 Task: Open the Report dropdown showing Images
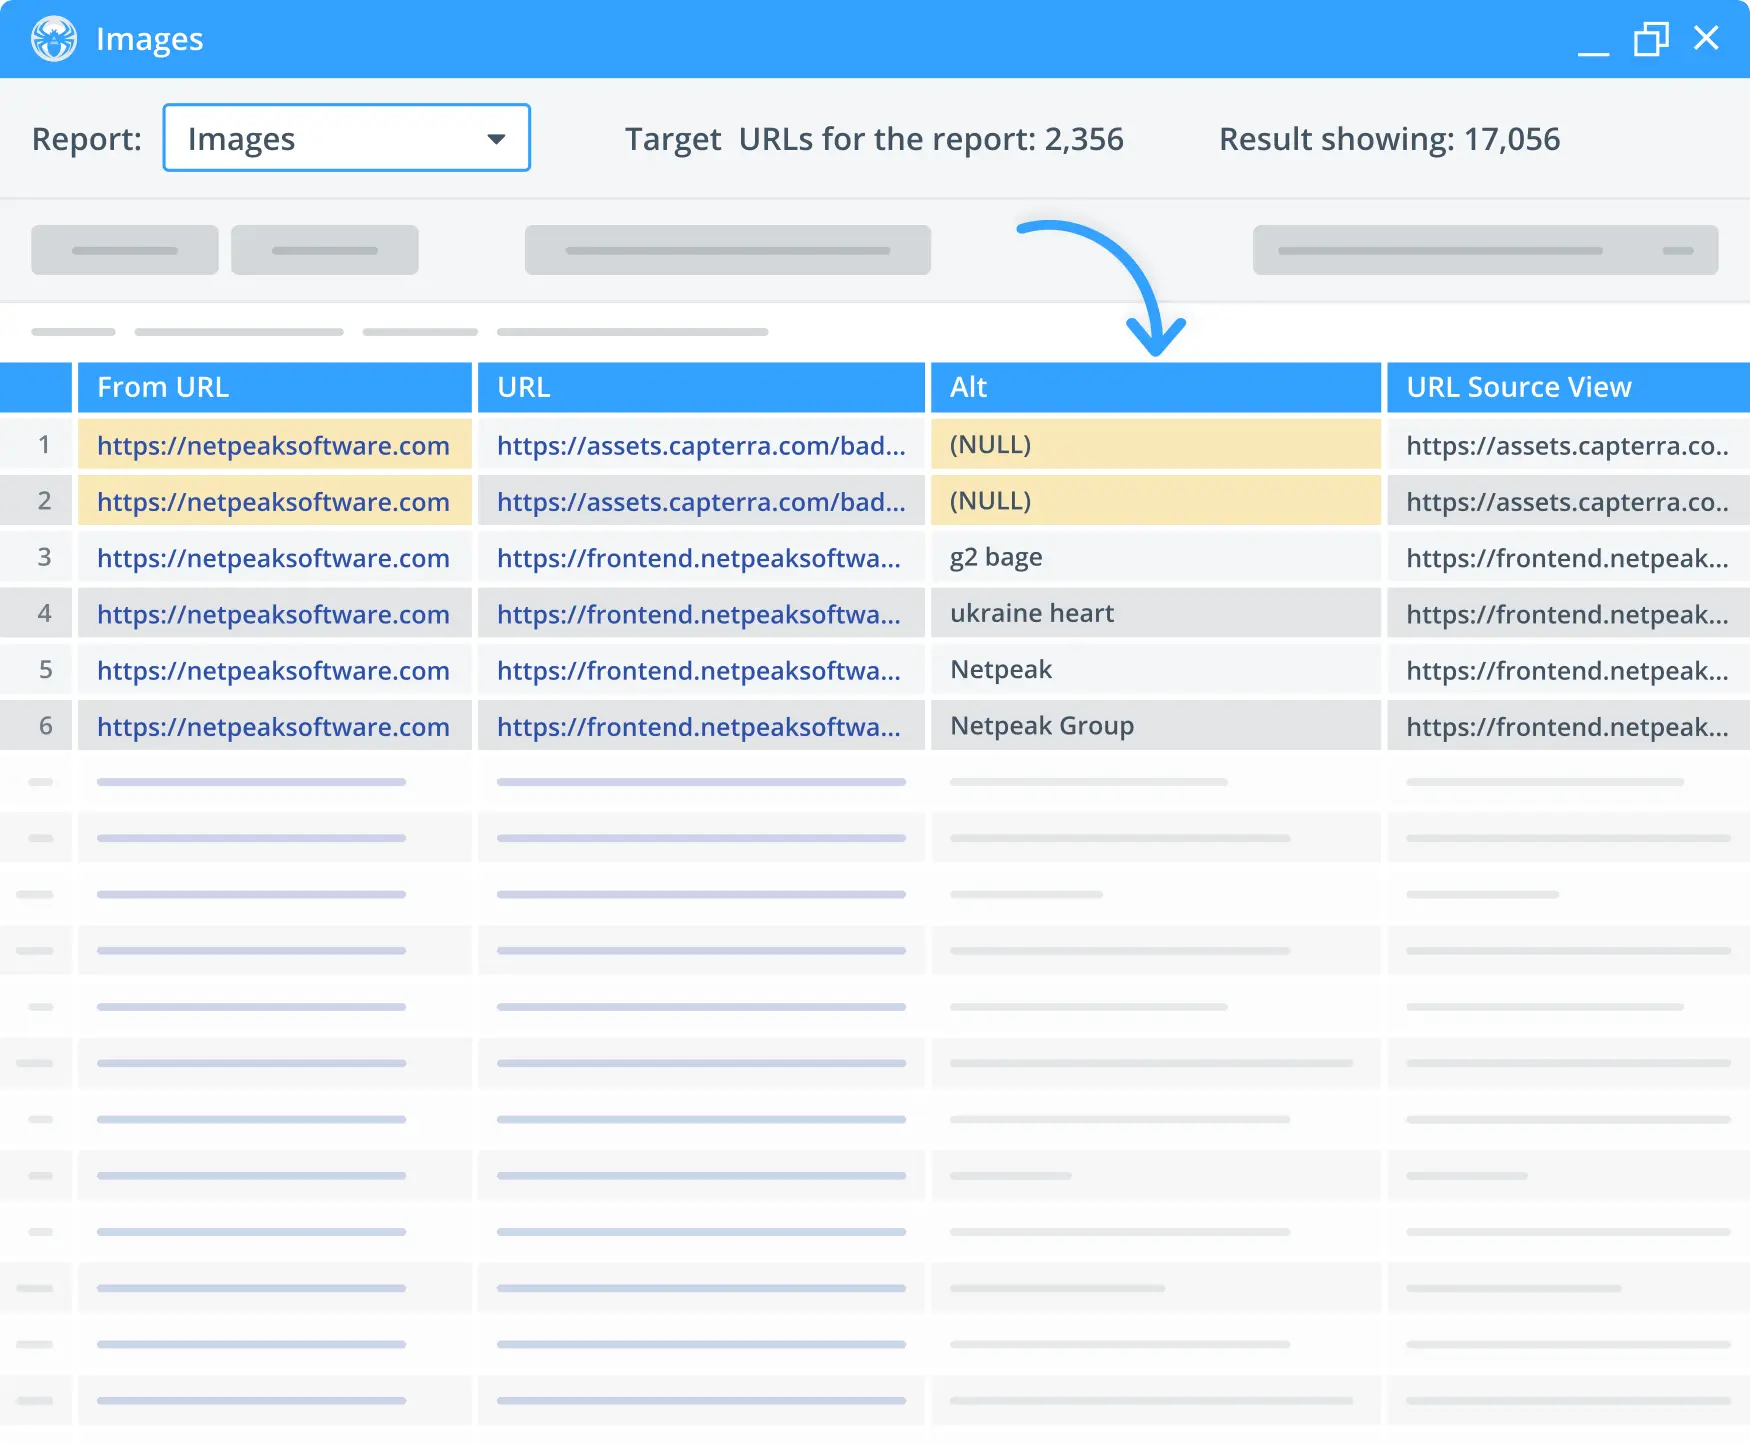pyautogui.click(x=346, y=138)
